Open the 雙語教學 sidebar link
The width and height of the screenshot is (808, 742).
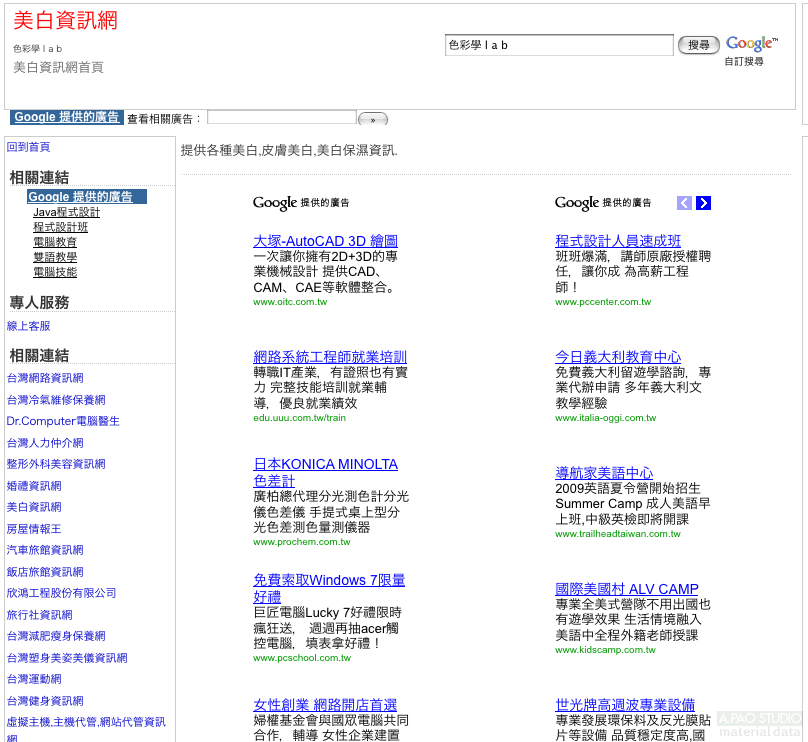click(x=55, y=257)
